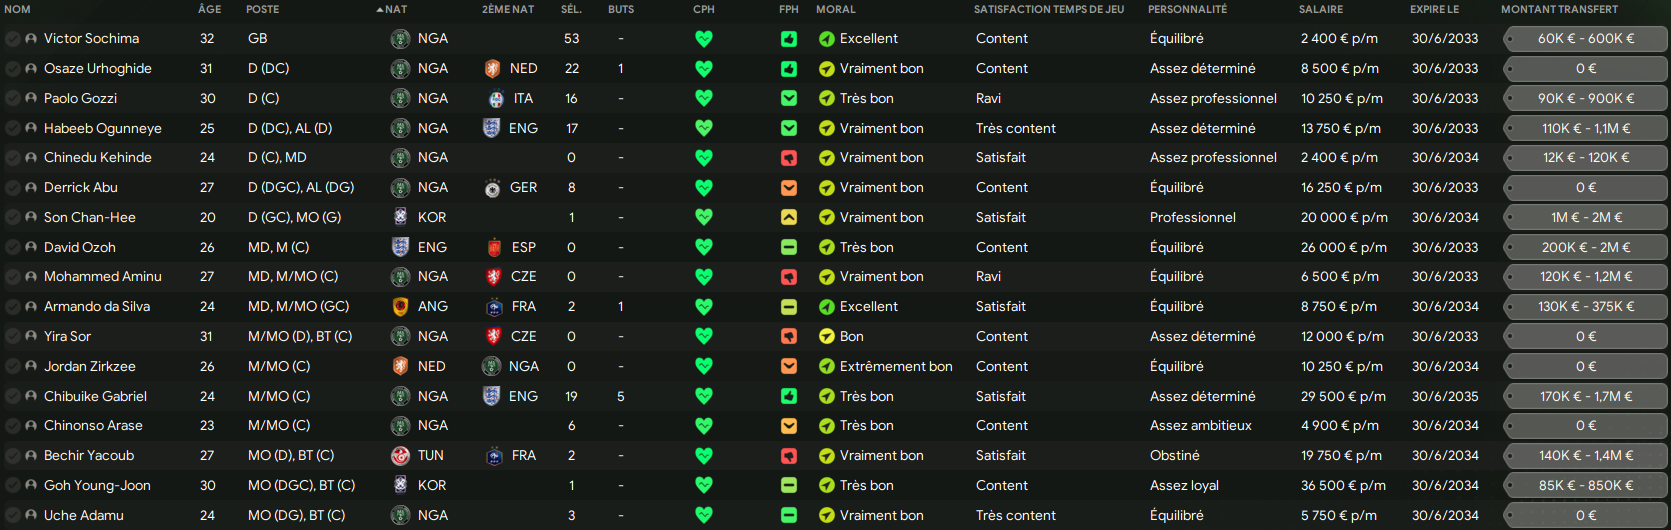This screenshot has height=530, width=1671.
Task: Open Chibuike Gabriel's player page
Action: coord(95,397)
